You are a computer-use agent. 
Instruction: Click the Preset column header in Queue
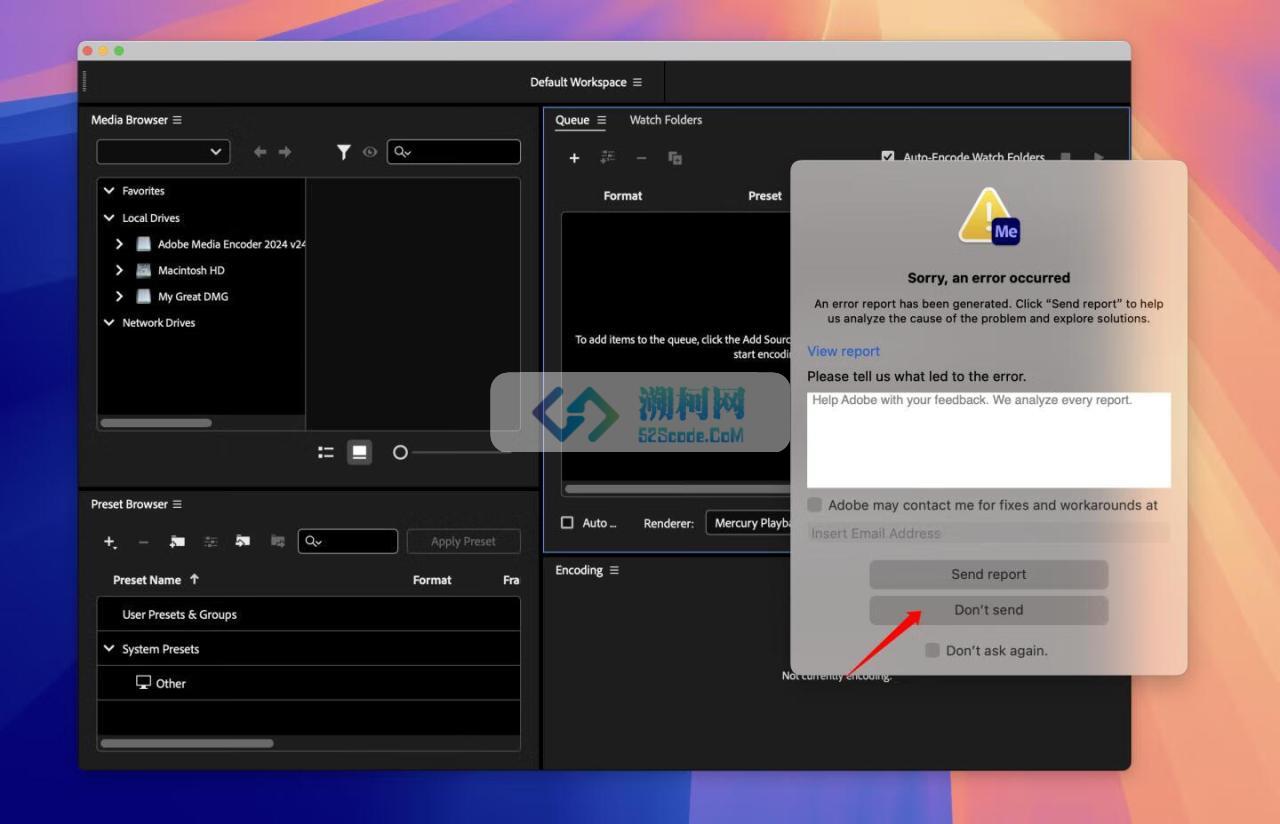(x=765, y=196)
